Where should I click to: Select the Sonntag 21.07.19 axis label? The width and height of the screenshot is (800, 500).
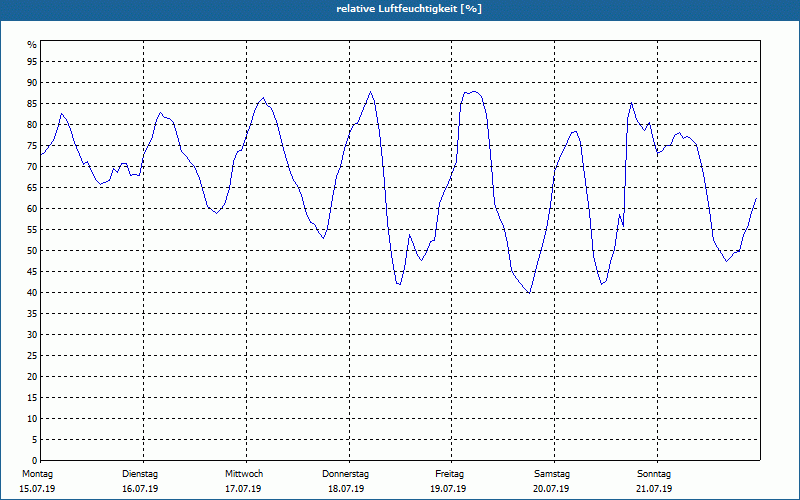click(x=654, y=481)
